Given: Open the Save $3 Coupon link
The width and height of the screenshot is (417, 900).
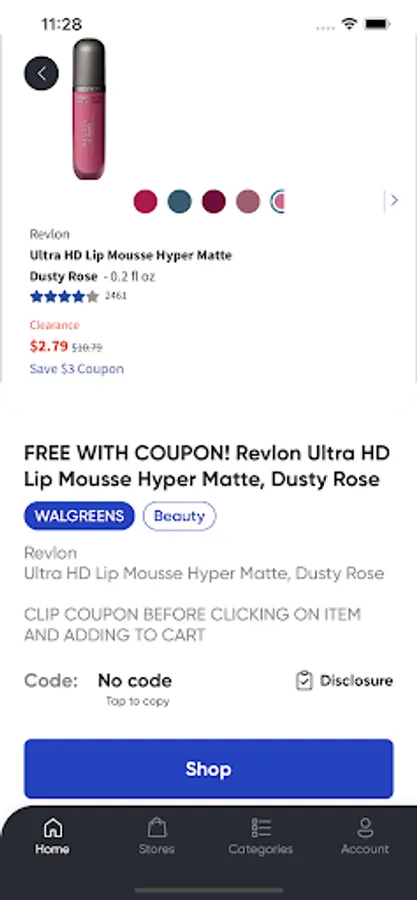Looking at the screenshot, I should coord(77,368).
